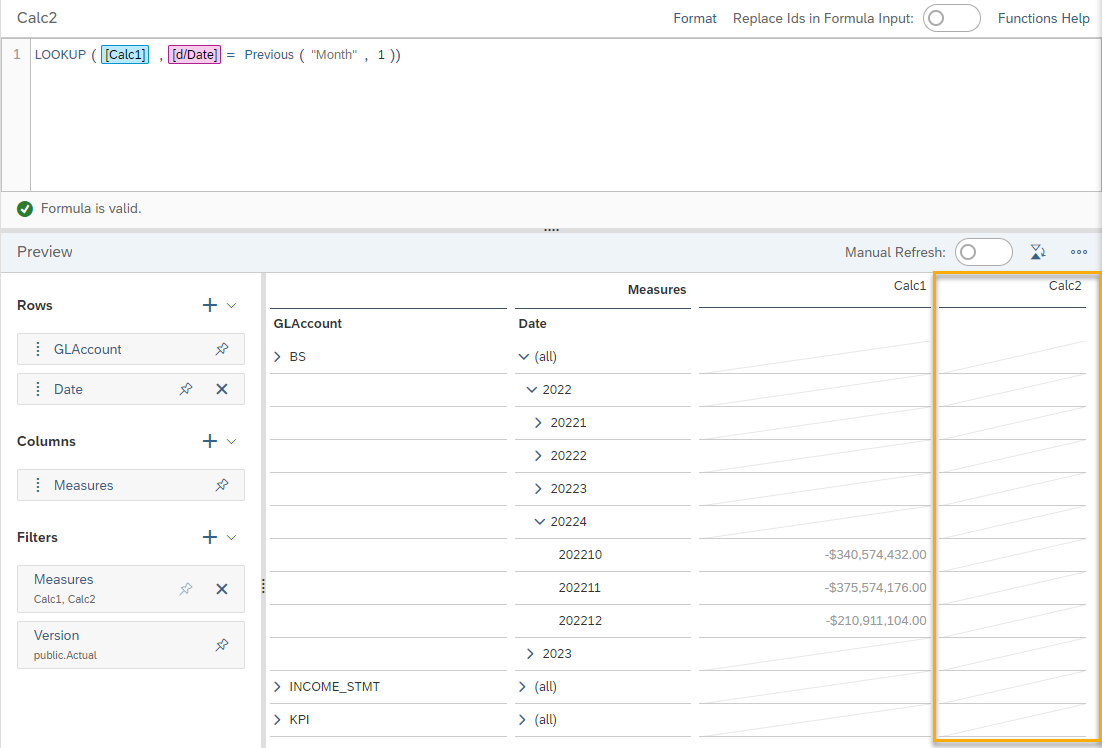Image resolution: width=1102 pixels, height=748 pixels.
Task: Pin the GLAccount row item
Action: tap(221, 349)
